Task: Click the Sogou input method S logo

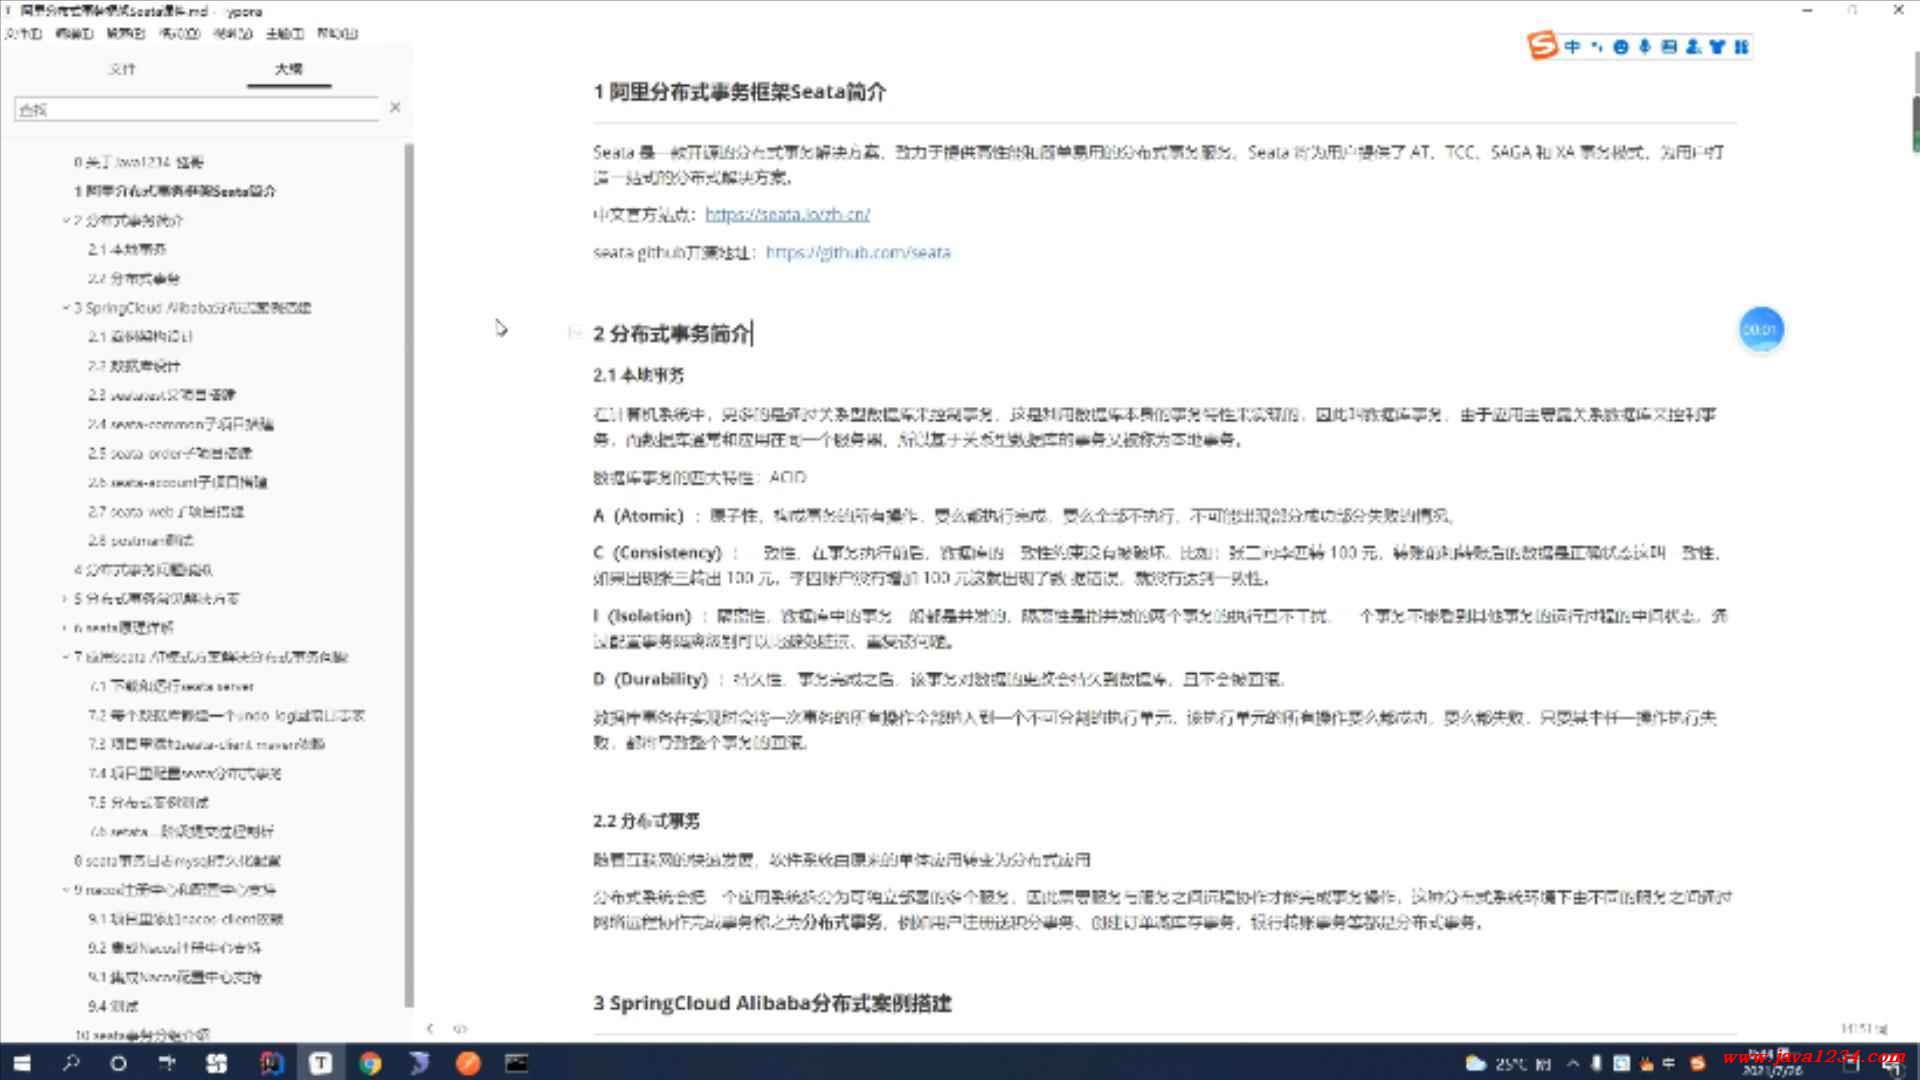Action: (1542, 46)
